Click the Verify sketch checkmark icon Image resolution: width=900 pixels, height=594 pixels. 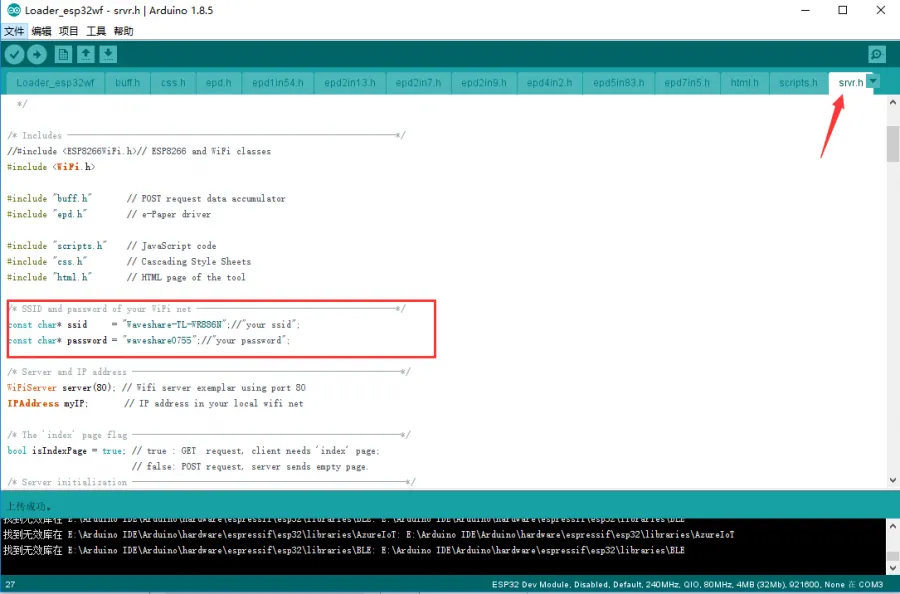(14, 55)
